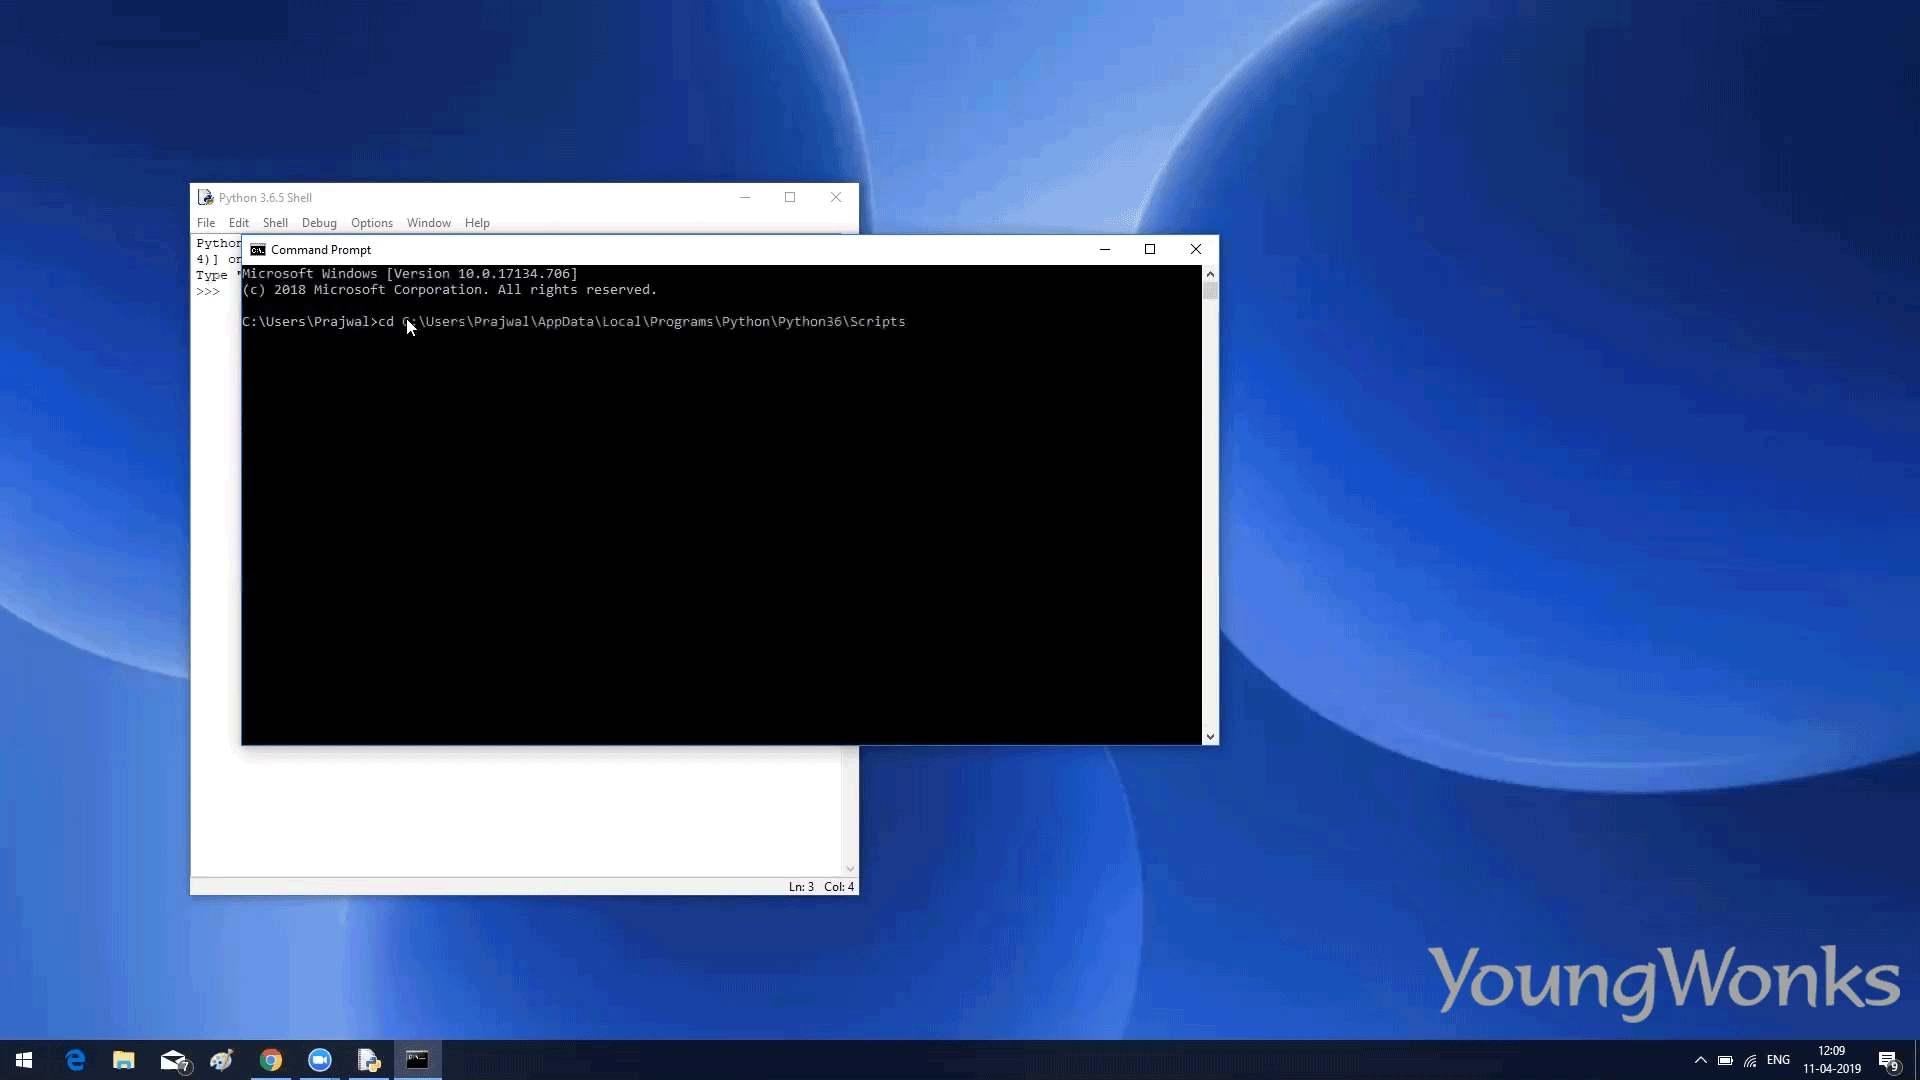Open the File menu in Python Shell
The image size is (1920, 1080).
[x=206, y=223]
